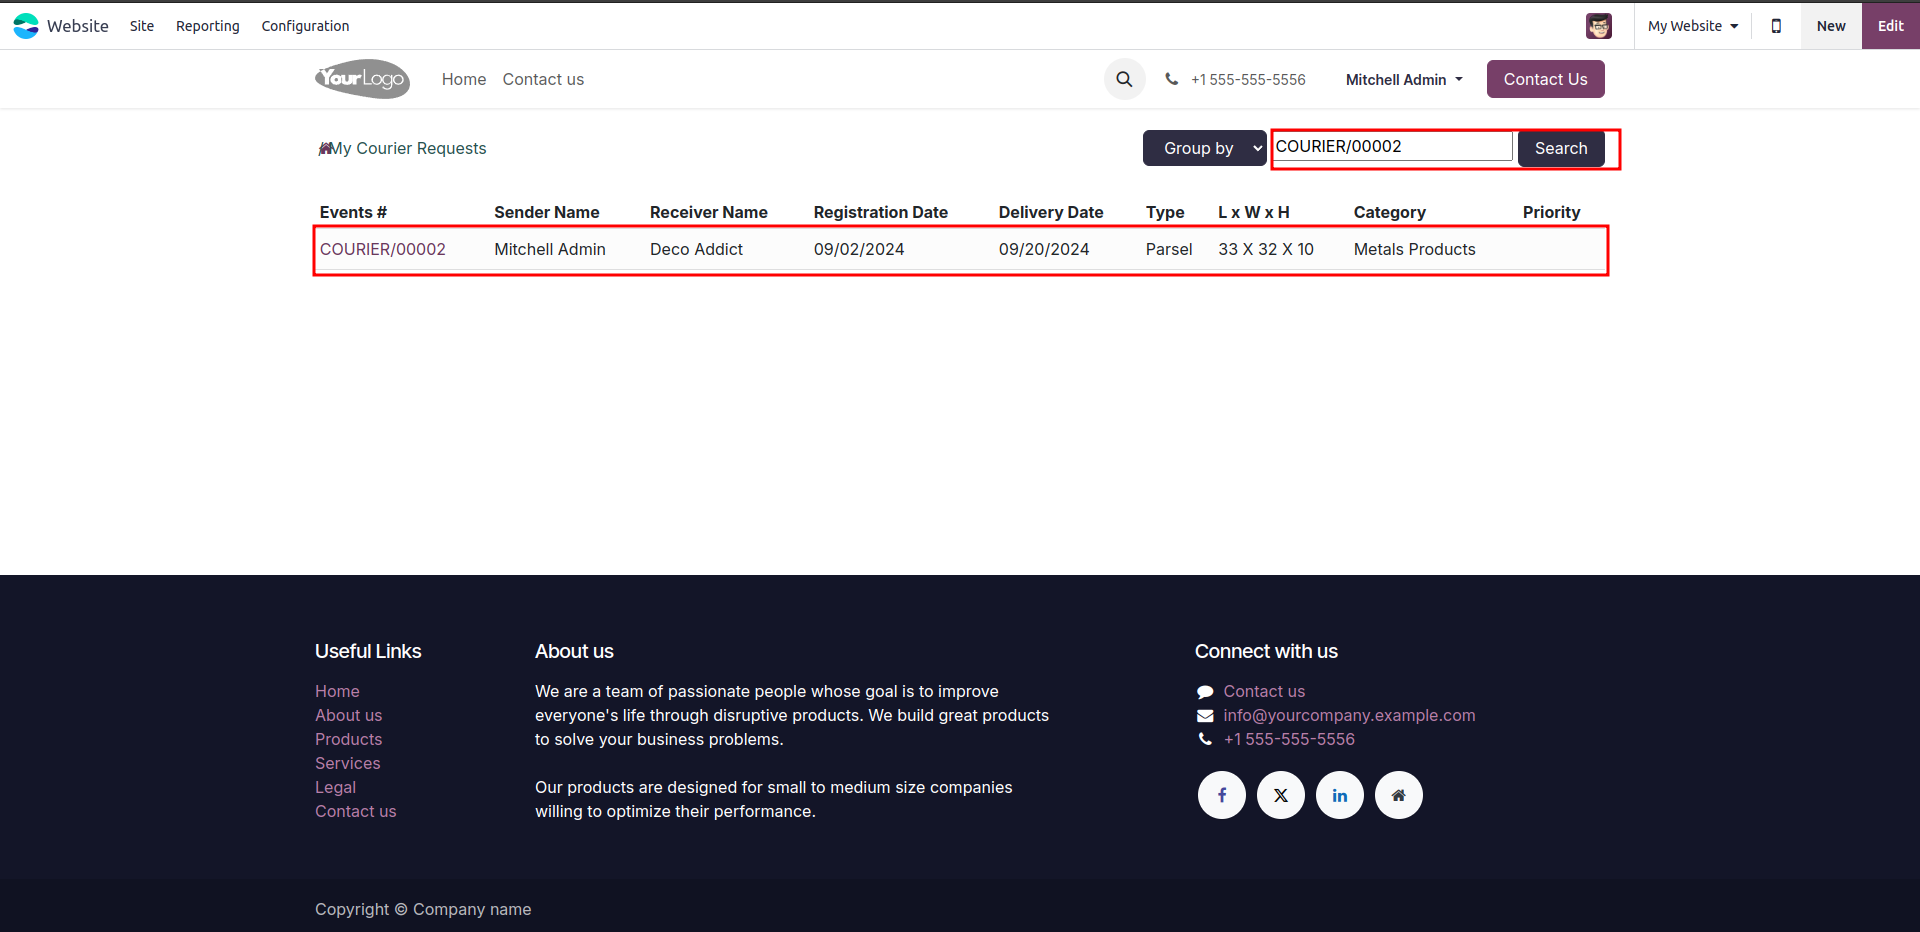
Task: Click the footer round home icon
Action: (x=1399, y=795)
